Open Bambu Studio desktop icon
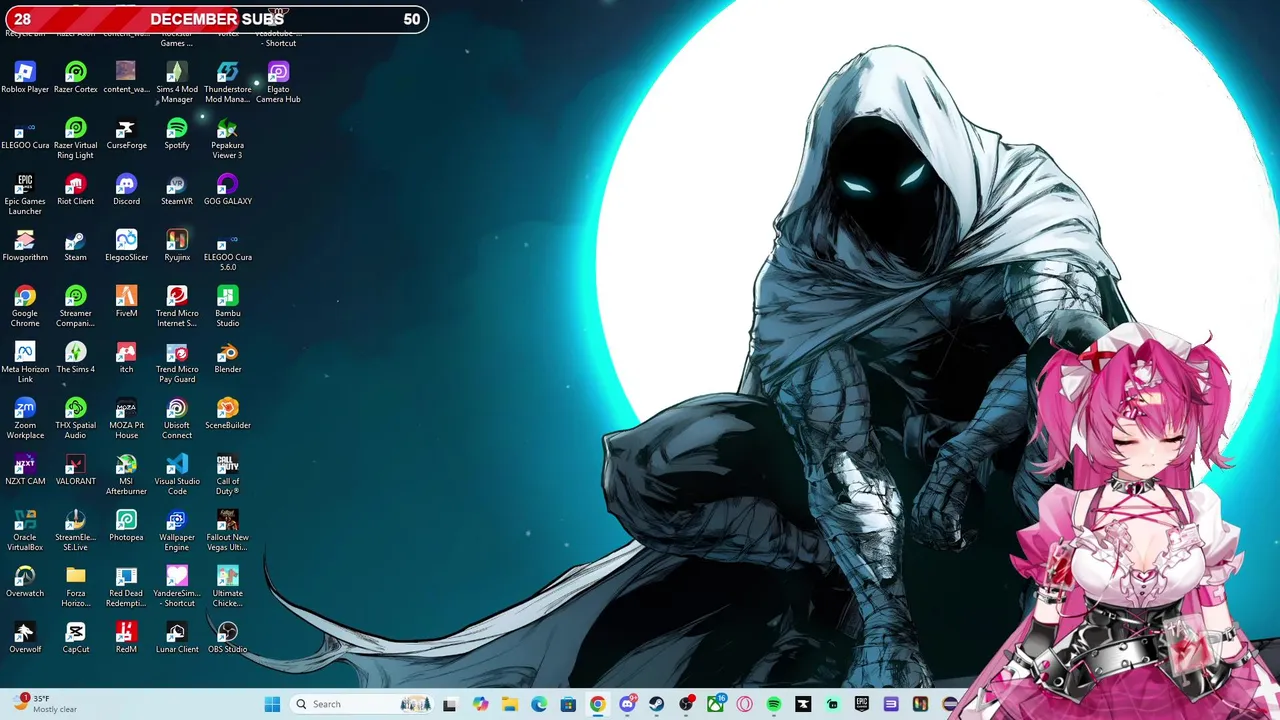Image resolution: width=1280 pixels, height=720 pixels. point(227,307)
